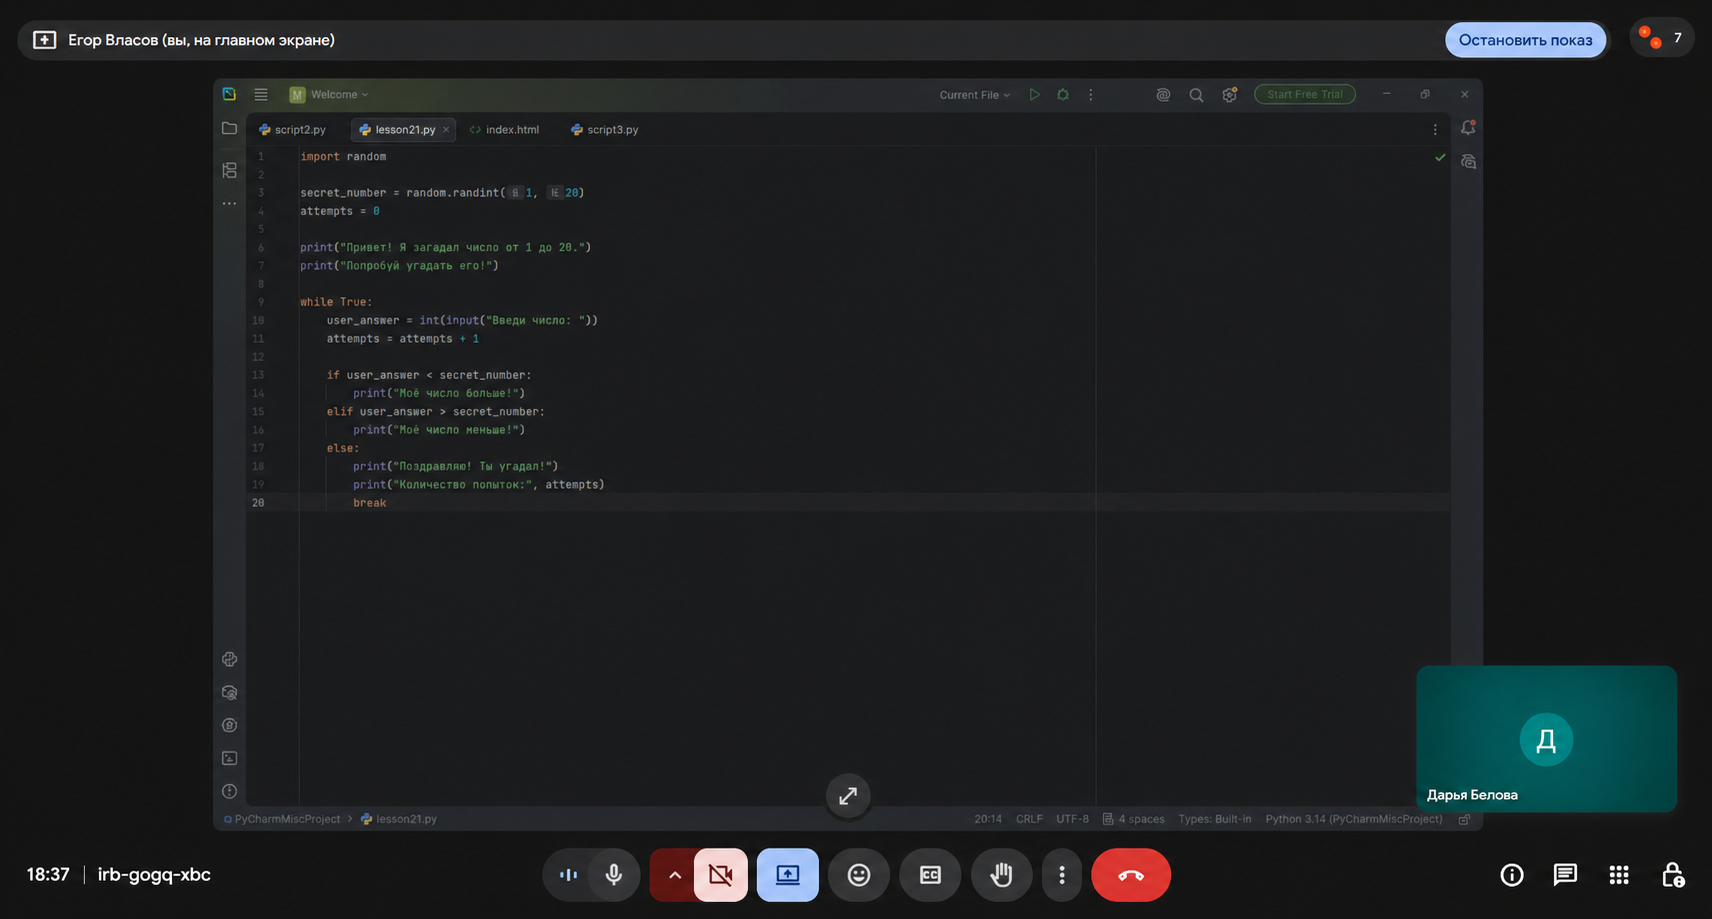Leave the call with the red hang-up button
This screenshot has width=1712, height=919.
pyautogui.click(x=1131, y=875)
